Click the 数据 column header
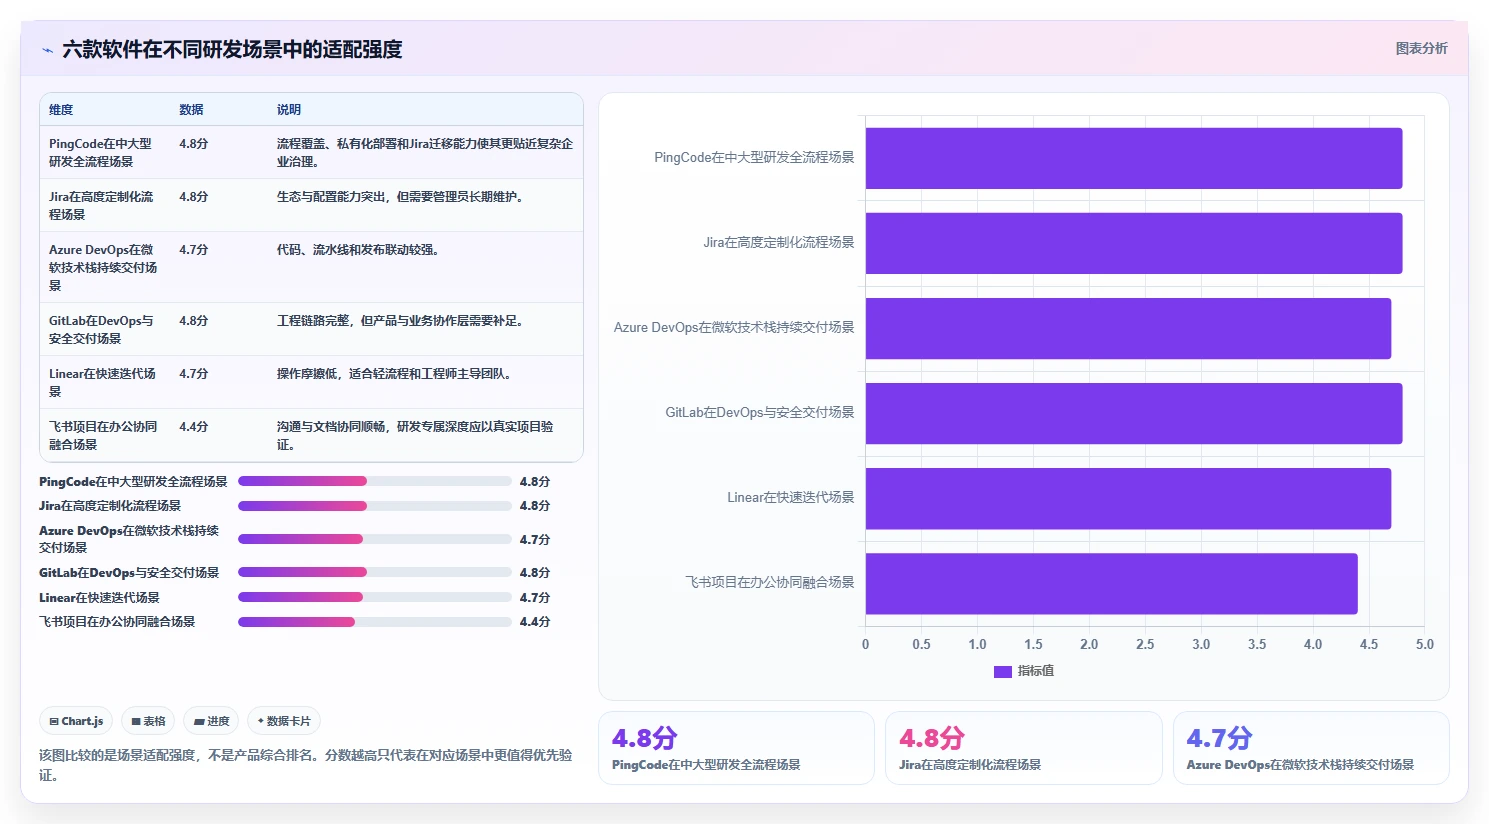1489x824 pixels. click(191, 110)
